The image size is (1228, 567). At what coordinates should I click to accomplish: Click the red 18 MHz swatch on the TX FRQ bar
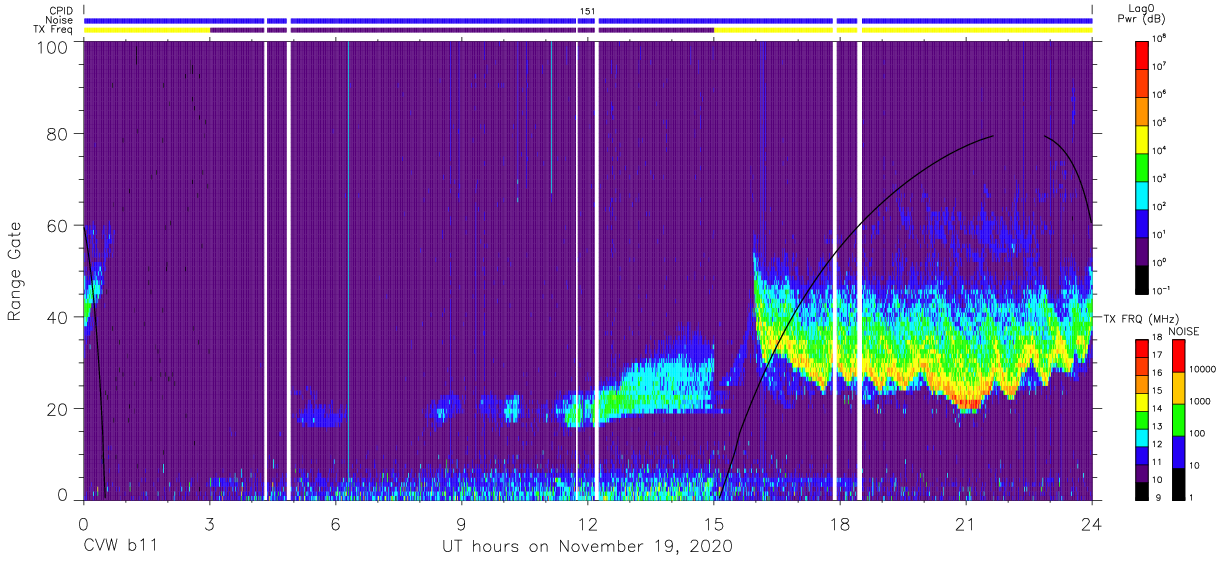click(1143, 349)
